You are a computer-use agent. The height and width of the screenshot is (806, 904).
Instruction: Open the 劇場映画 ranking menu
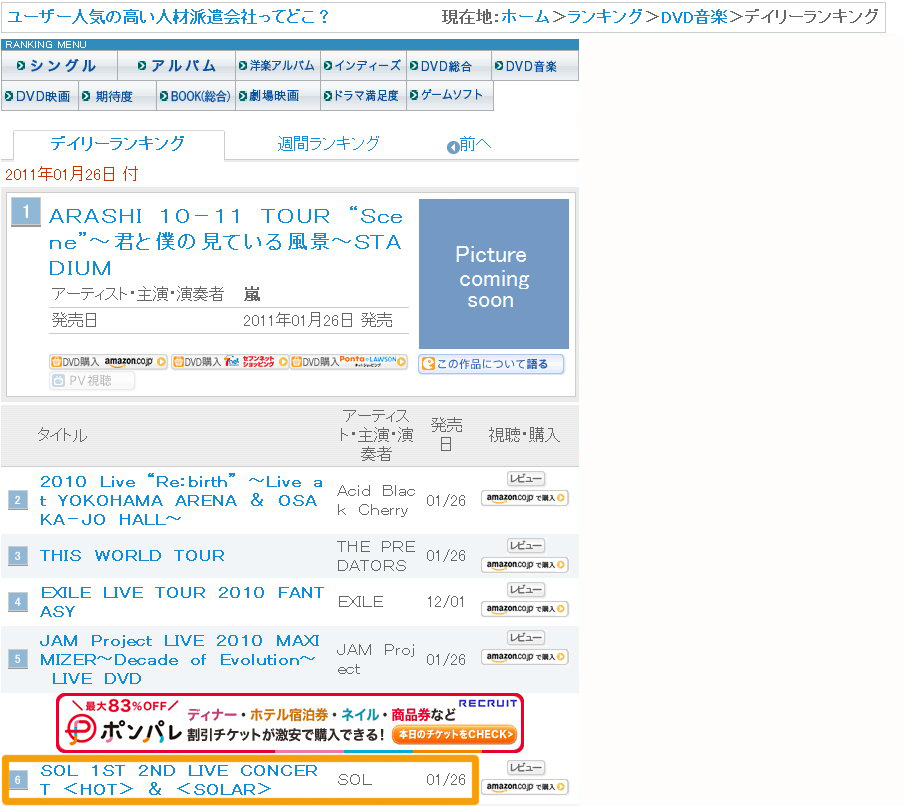click(277, 96)
